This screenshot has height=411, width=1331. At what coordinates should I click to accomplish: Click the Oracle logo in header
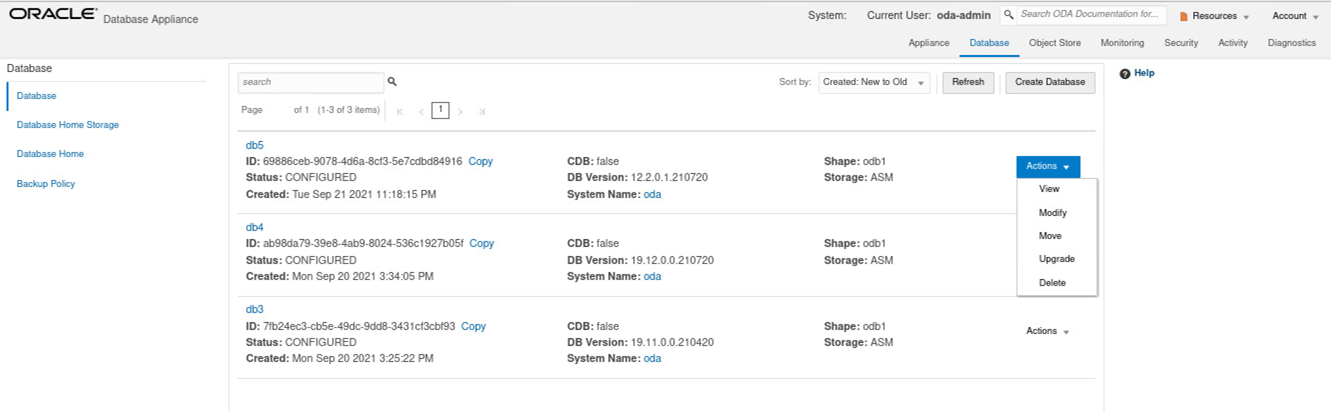[x=53, y=15]
